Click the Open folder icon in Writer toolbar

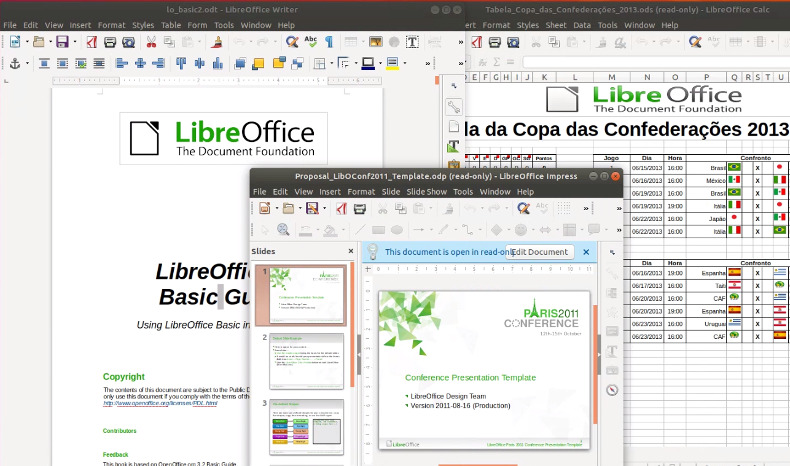[38, 42]
